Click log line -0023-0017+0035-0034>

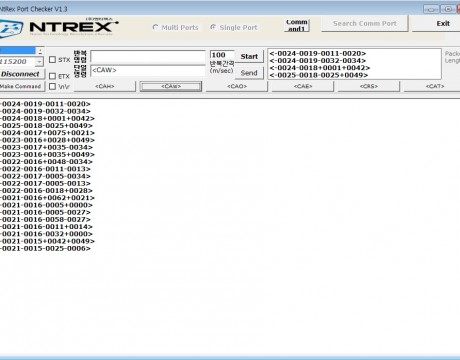coord(46,147)
